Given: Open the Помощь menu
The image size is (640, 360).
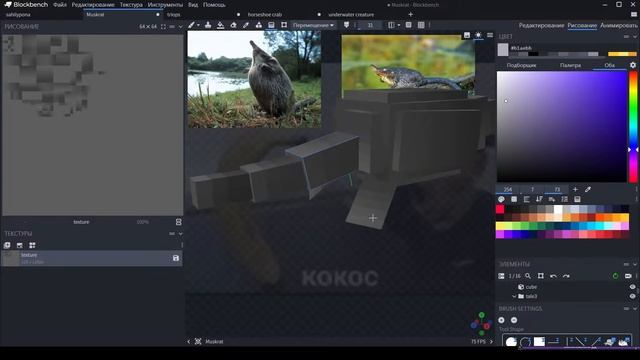Looking at the screenshot, I should click(x=214, y=4).
